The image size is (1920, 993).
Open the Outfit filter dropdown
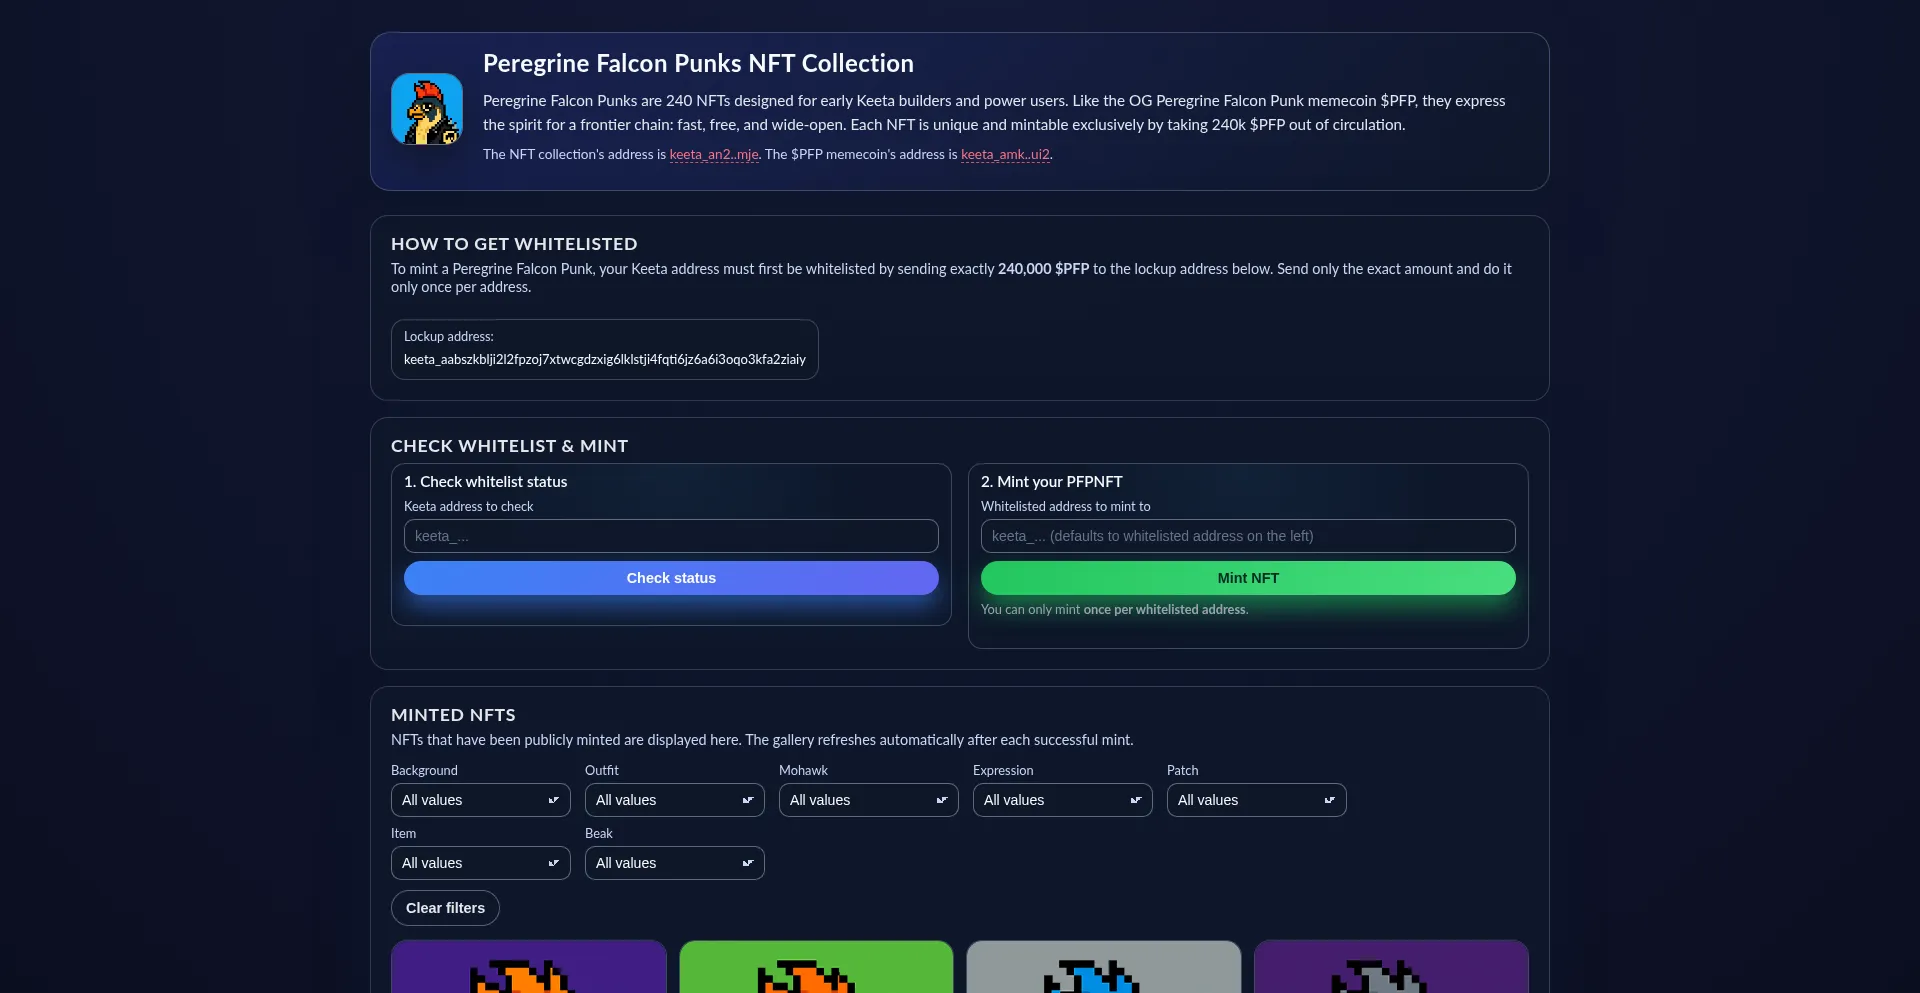click(674, 800)
